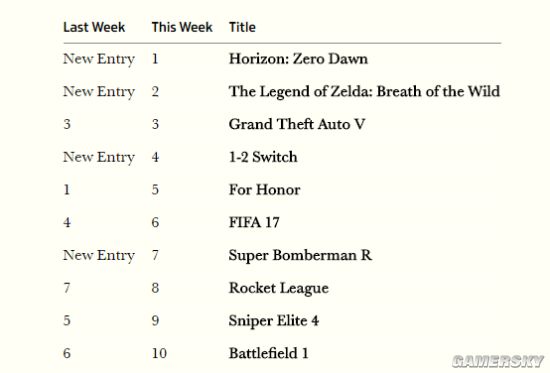Screen dimensions: 550x373
Task: Select Rocket League in the chart
Action: click(279, 288)
